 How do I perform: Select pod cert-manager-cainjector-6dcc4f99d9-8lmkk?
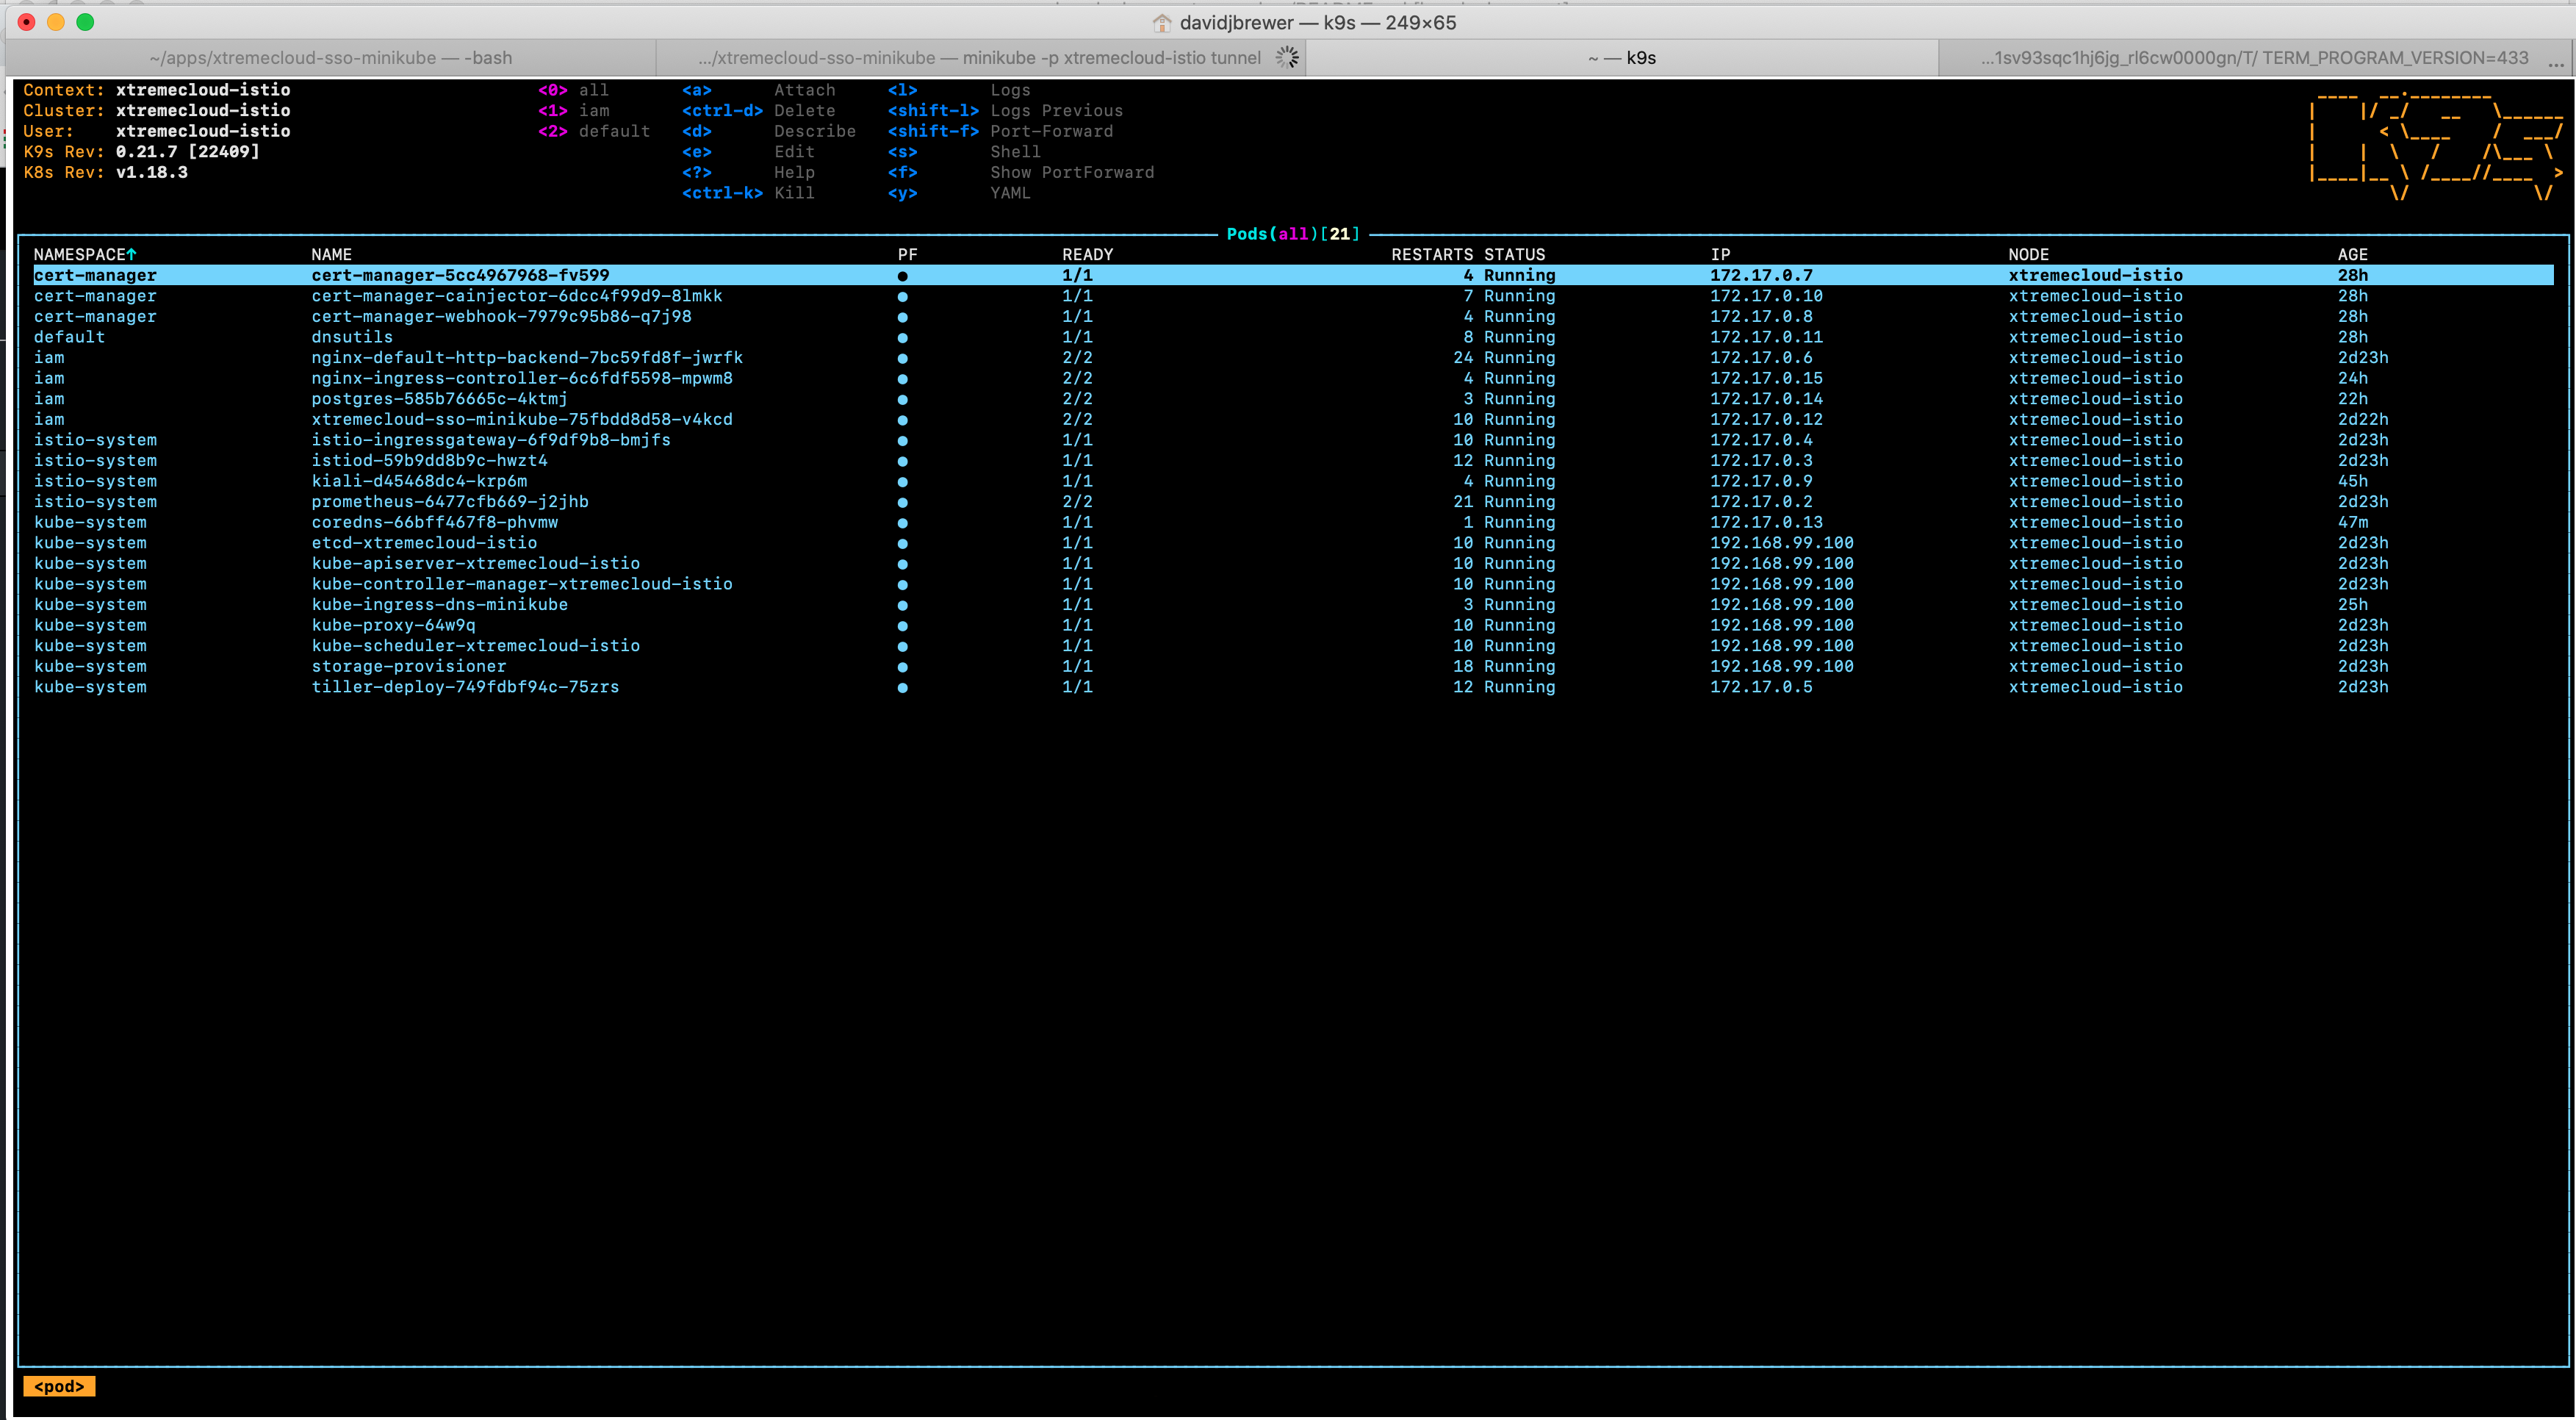pyautogui.click(x=1293, y=296)
